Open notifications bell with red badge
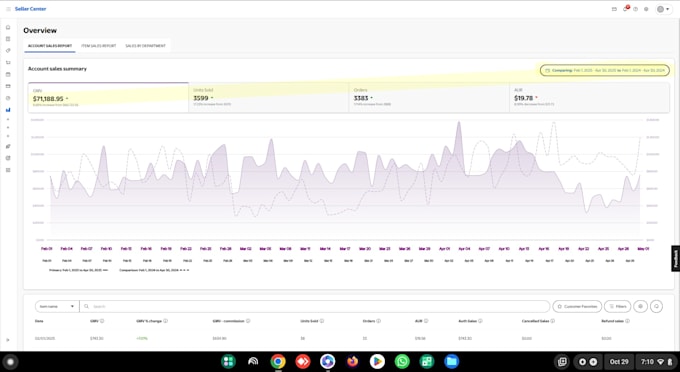Image resolution: width=680 pixels, height=372 pixels. (625, 9)
